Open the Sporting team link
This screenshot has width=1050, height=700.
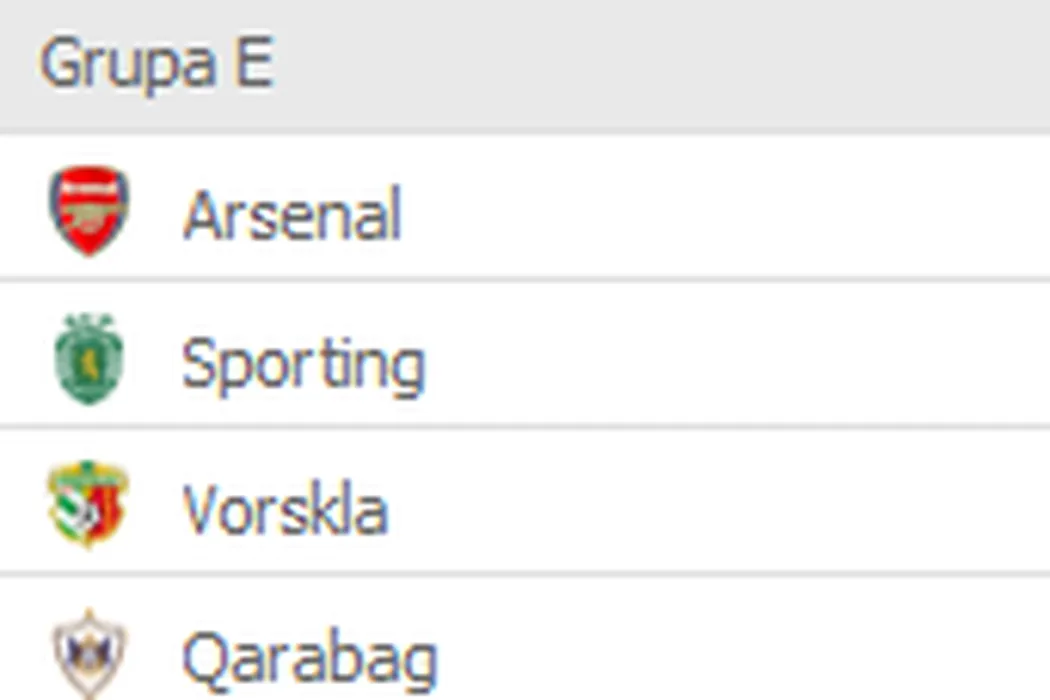(303, 363)
